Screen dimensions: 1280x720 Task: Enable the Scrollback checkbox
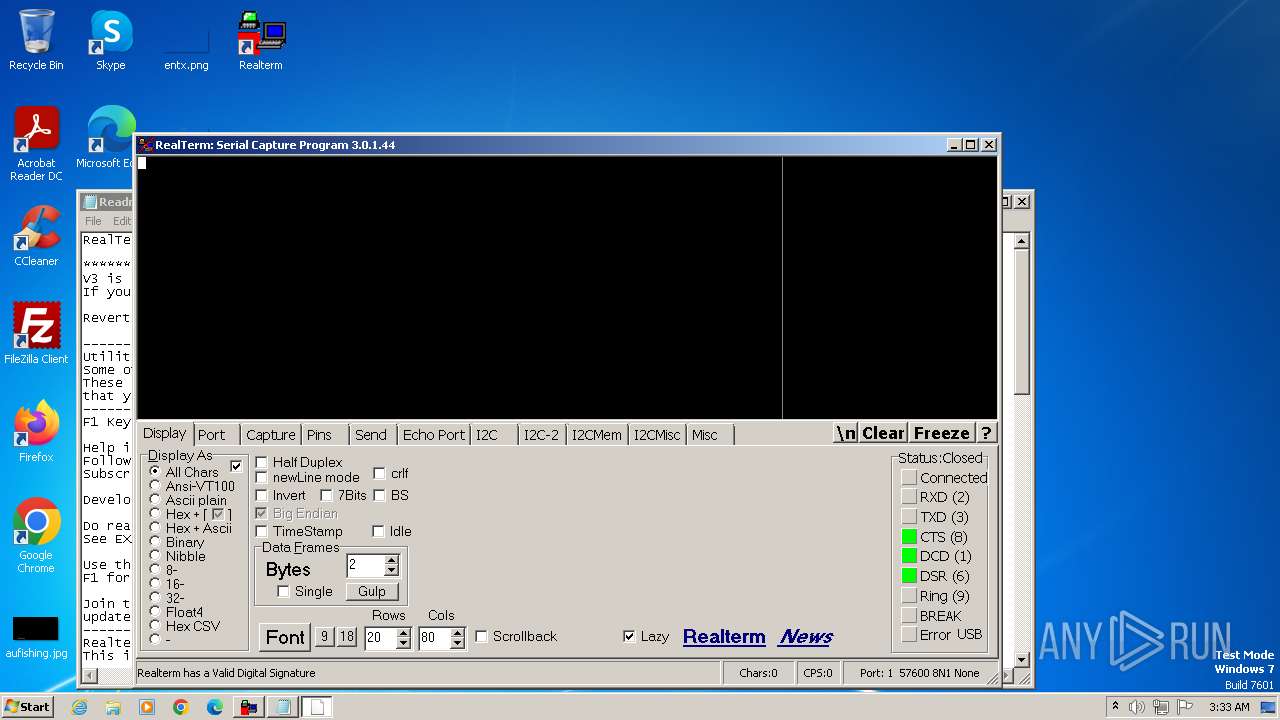tap(482, 636)
